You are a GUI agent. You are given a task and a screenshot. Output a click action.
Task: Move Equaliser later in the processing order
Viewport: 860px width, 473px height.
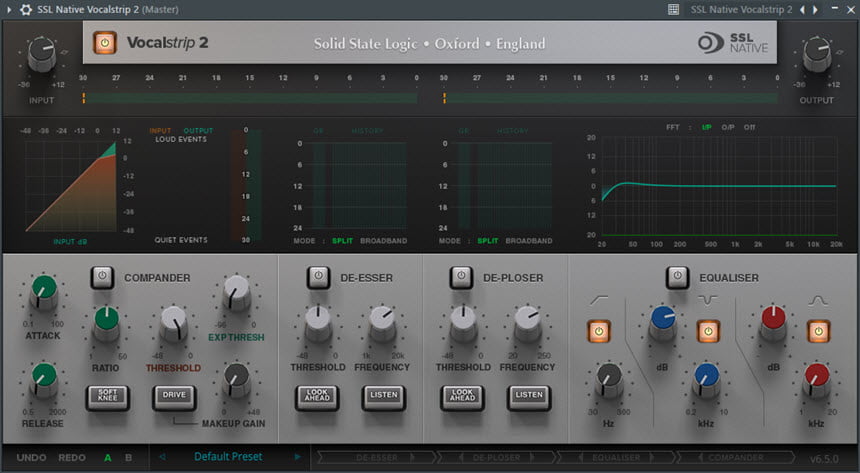tap(652, 457)
